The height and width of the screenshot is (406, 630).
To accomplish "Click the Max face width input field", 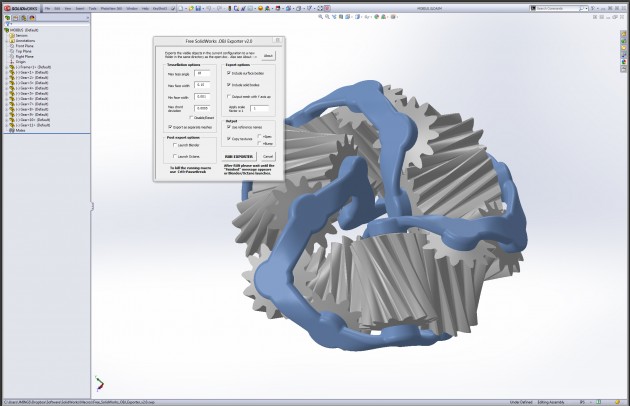I will (x=202, y=85).
